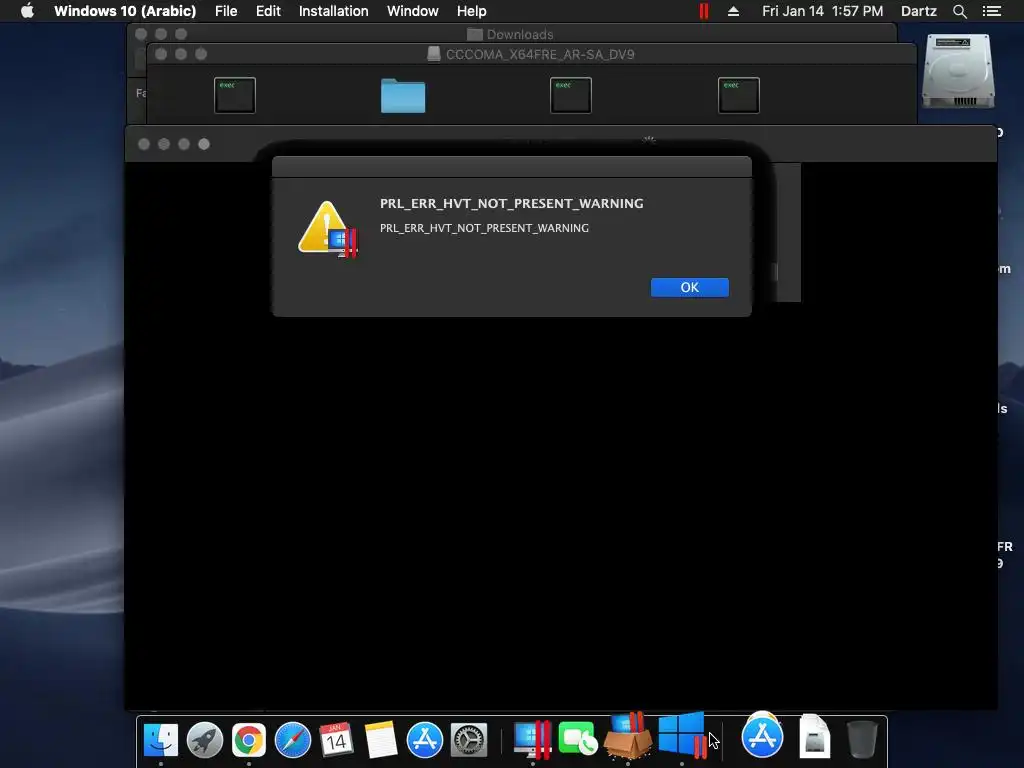Select the exec file right of folder
The height and width of the screenshot is (768, 1024).
click(x=571, y=95)
